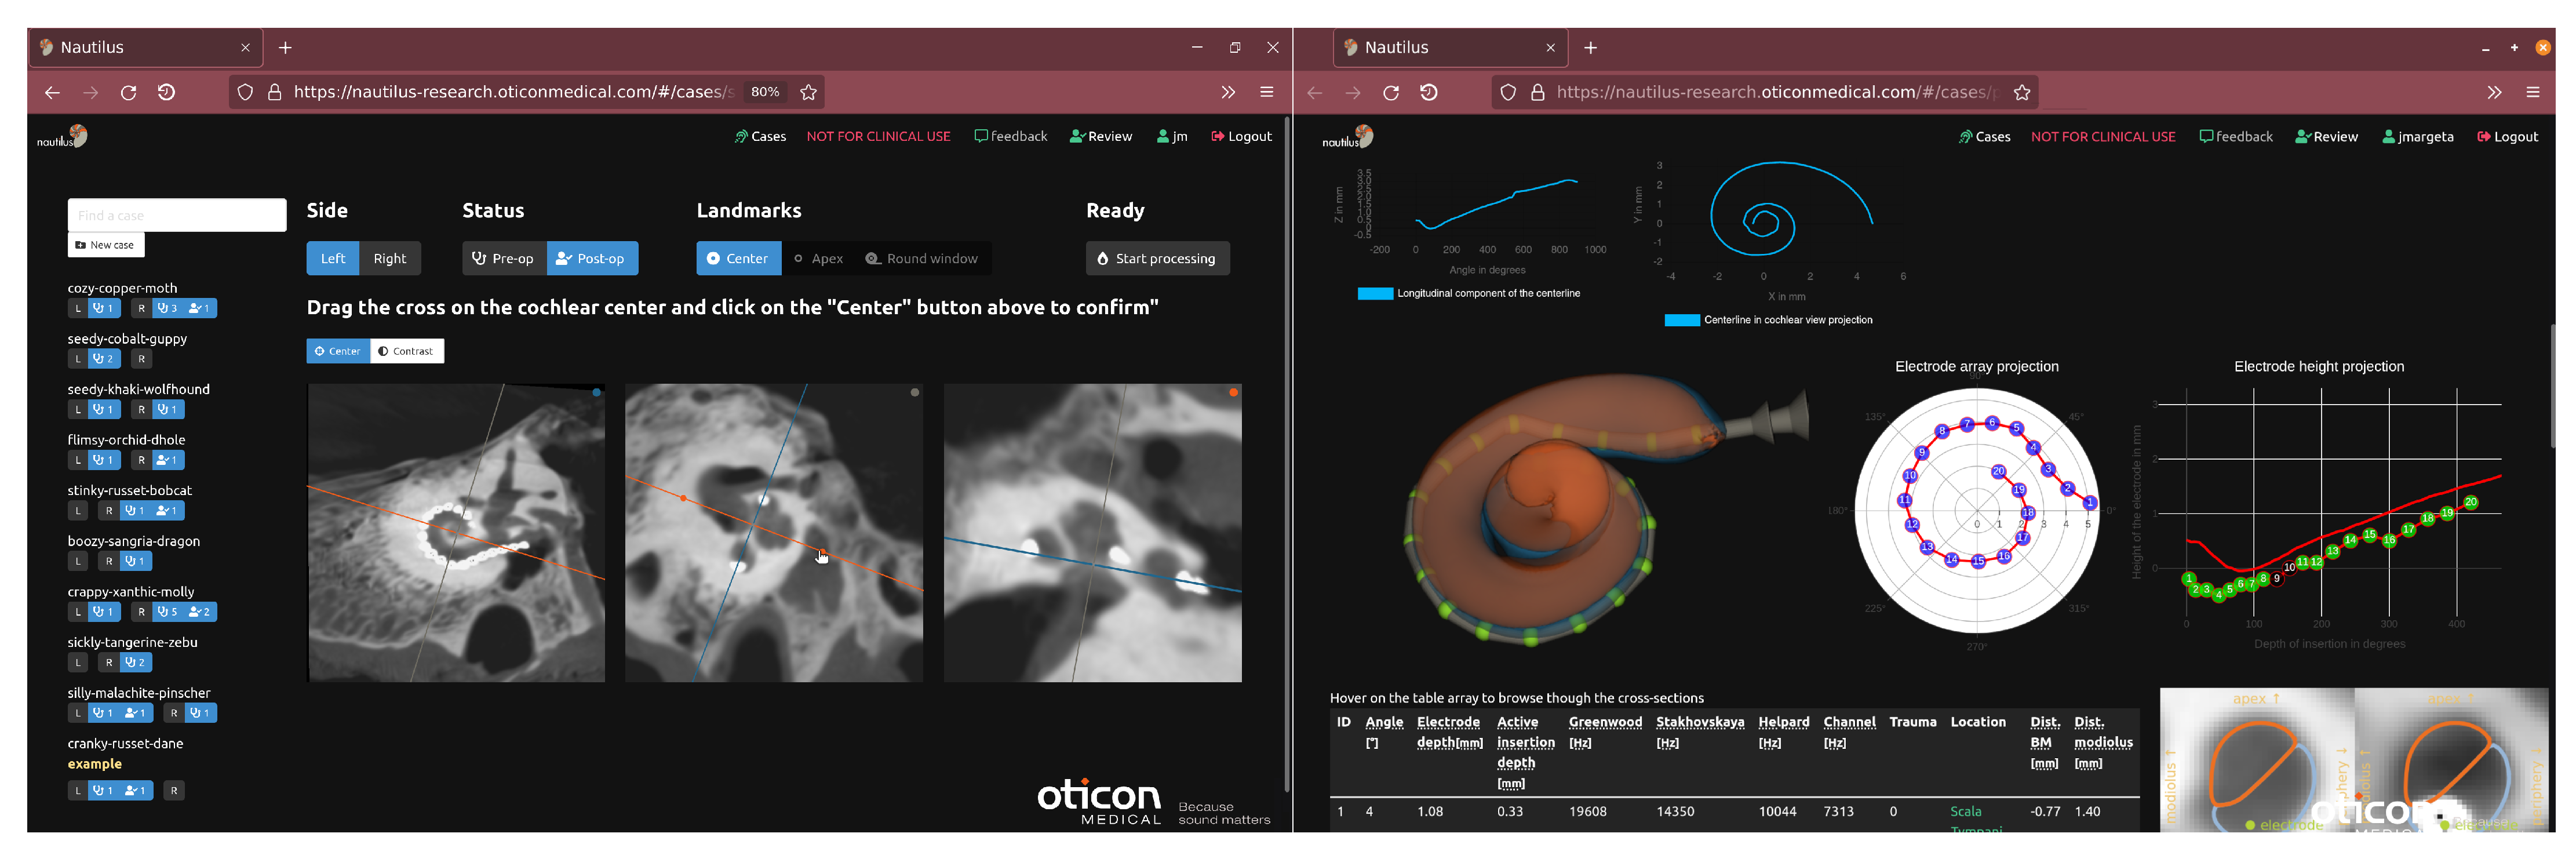
Task: Click the Find a case search field
Action: tap(176, 216)
